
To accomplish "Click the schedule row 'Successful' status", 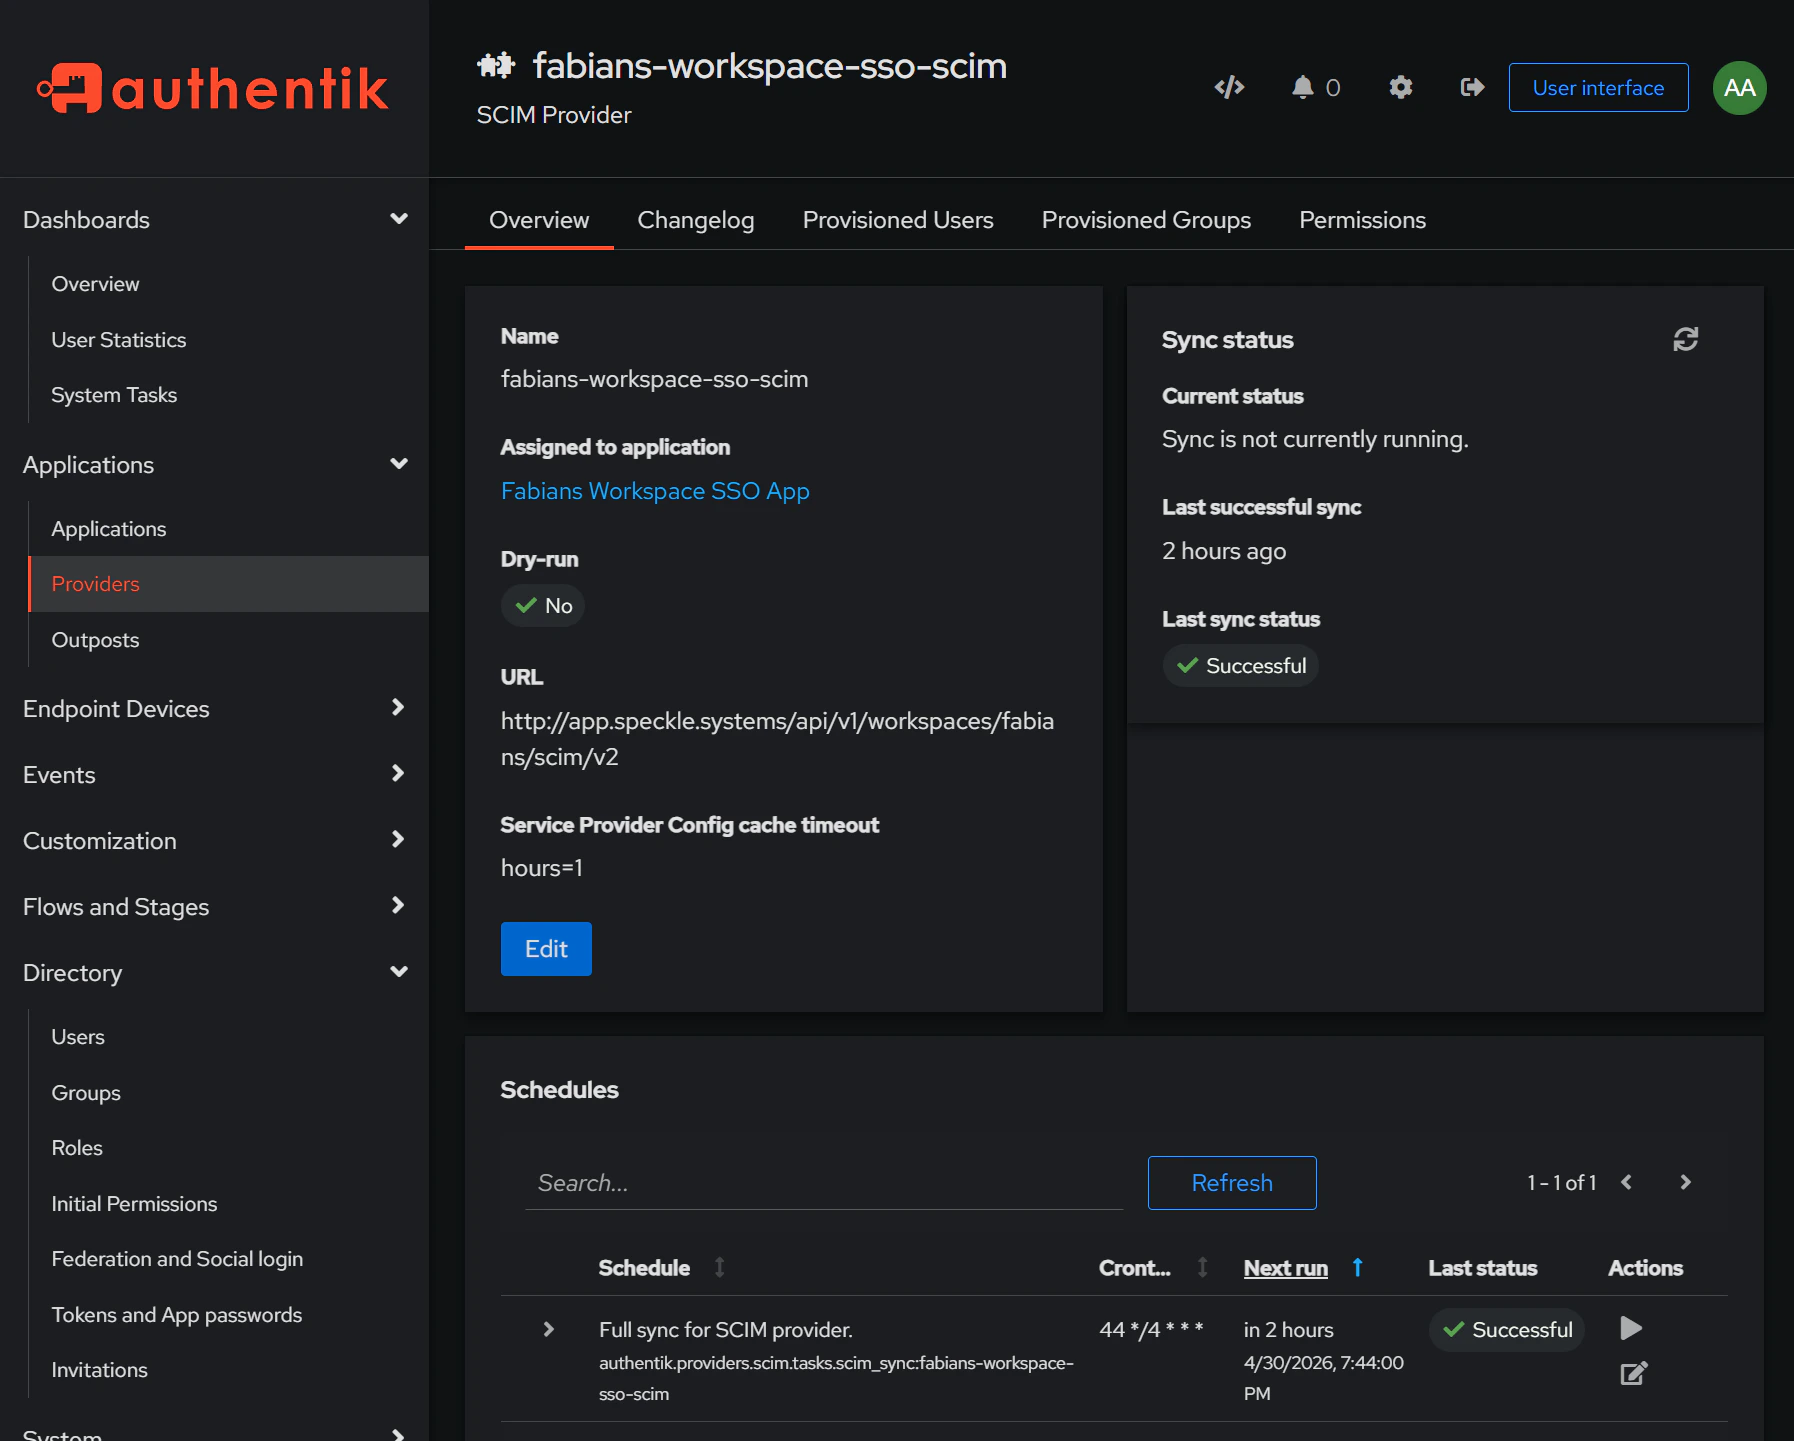I will click(x=1507, y=1330).
